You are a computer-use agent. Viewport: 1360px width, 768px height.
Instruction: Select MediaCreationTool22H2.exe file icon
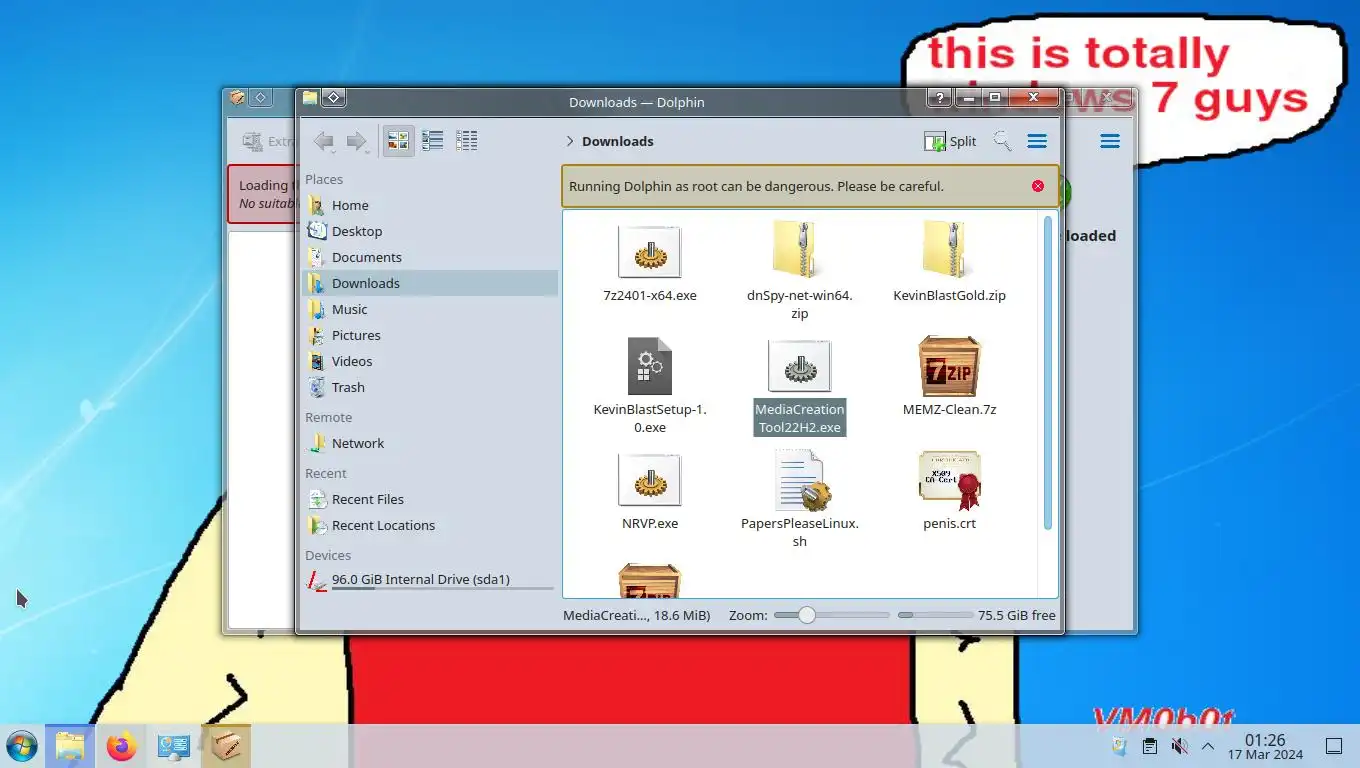(799, 366)
